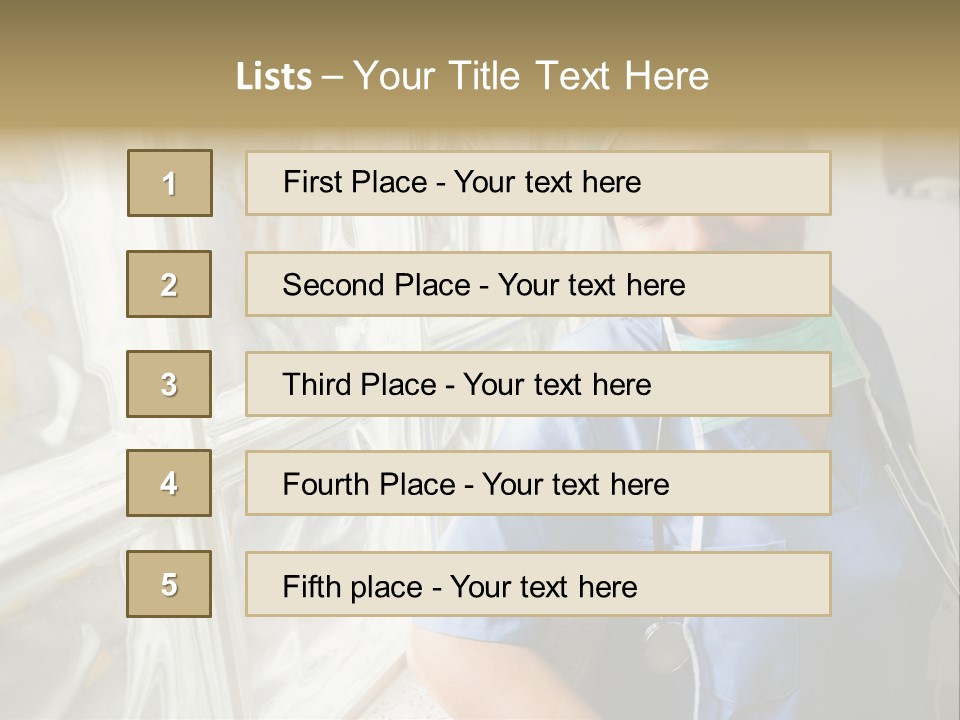
Task: Click the Fourth Place text bar
Action: point(538,483)
